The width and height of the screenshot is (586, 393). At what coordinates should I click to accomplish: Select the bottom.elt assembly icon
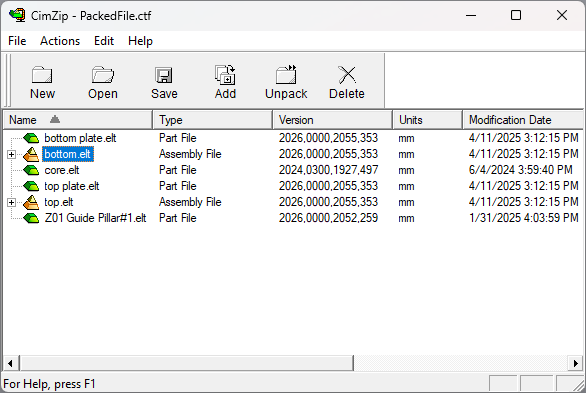pos(31,154)
